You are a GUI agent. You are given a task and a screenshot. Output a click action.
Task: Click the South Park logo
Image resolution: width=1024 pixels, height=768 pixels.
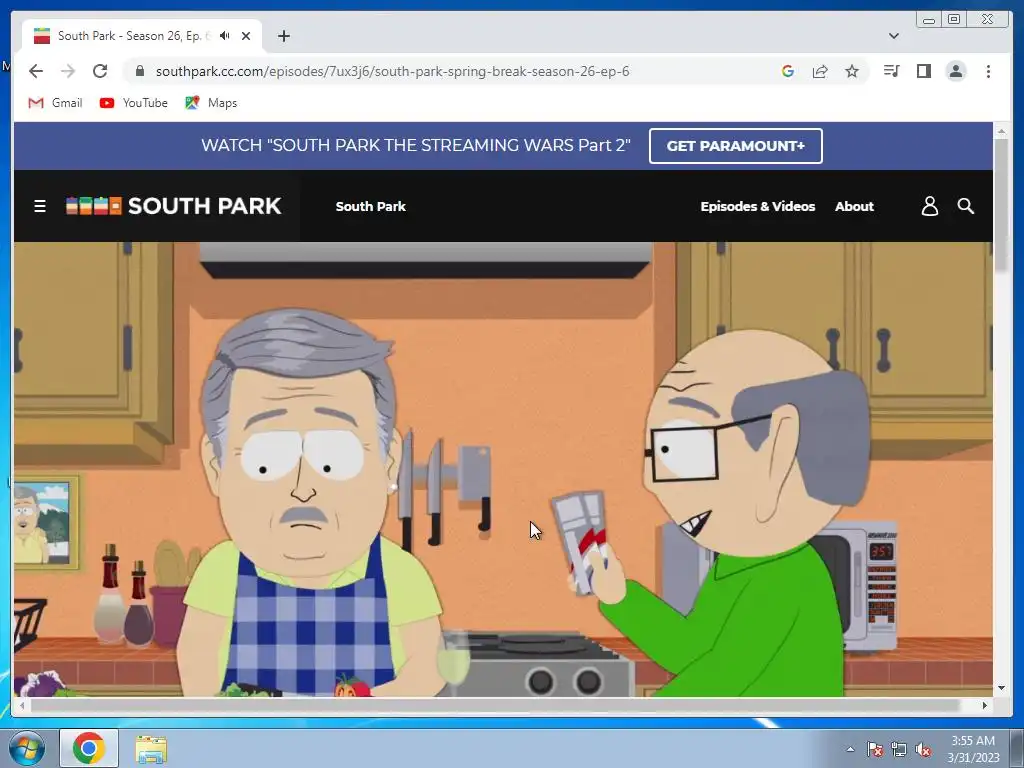point(174,206)
